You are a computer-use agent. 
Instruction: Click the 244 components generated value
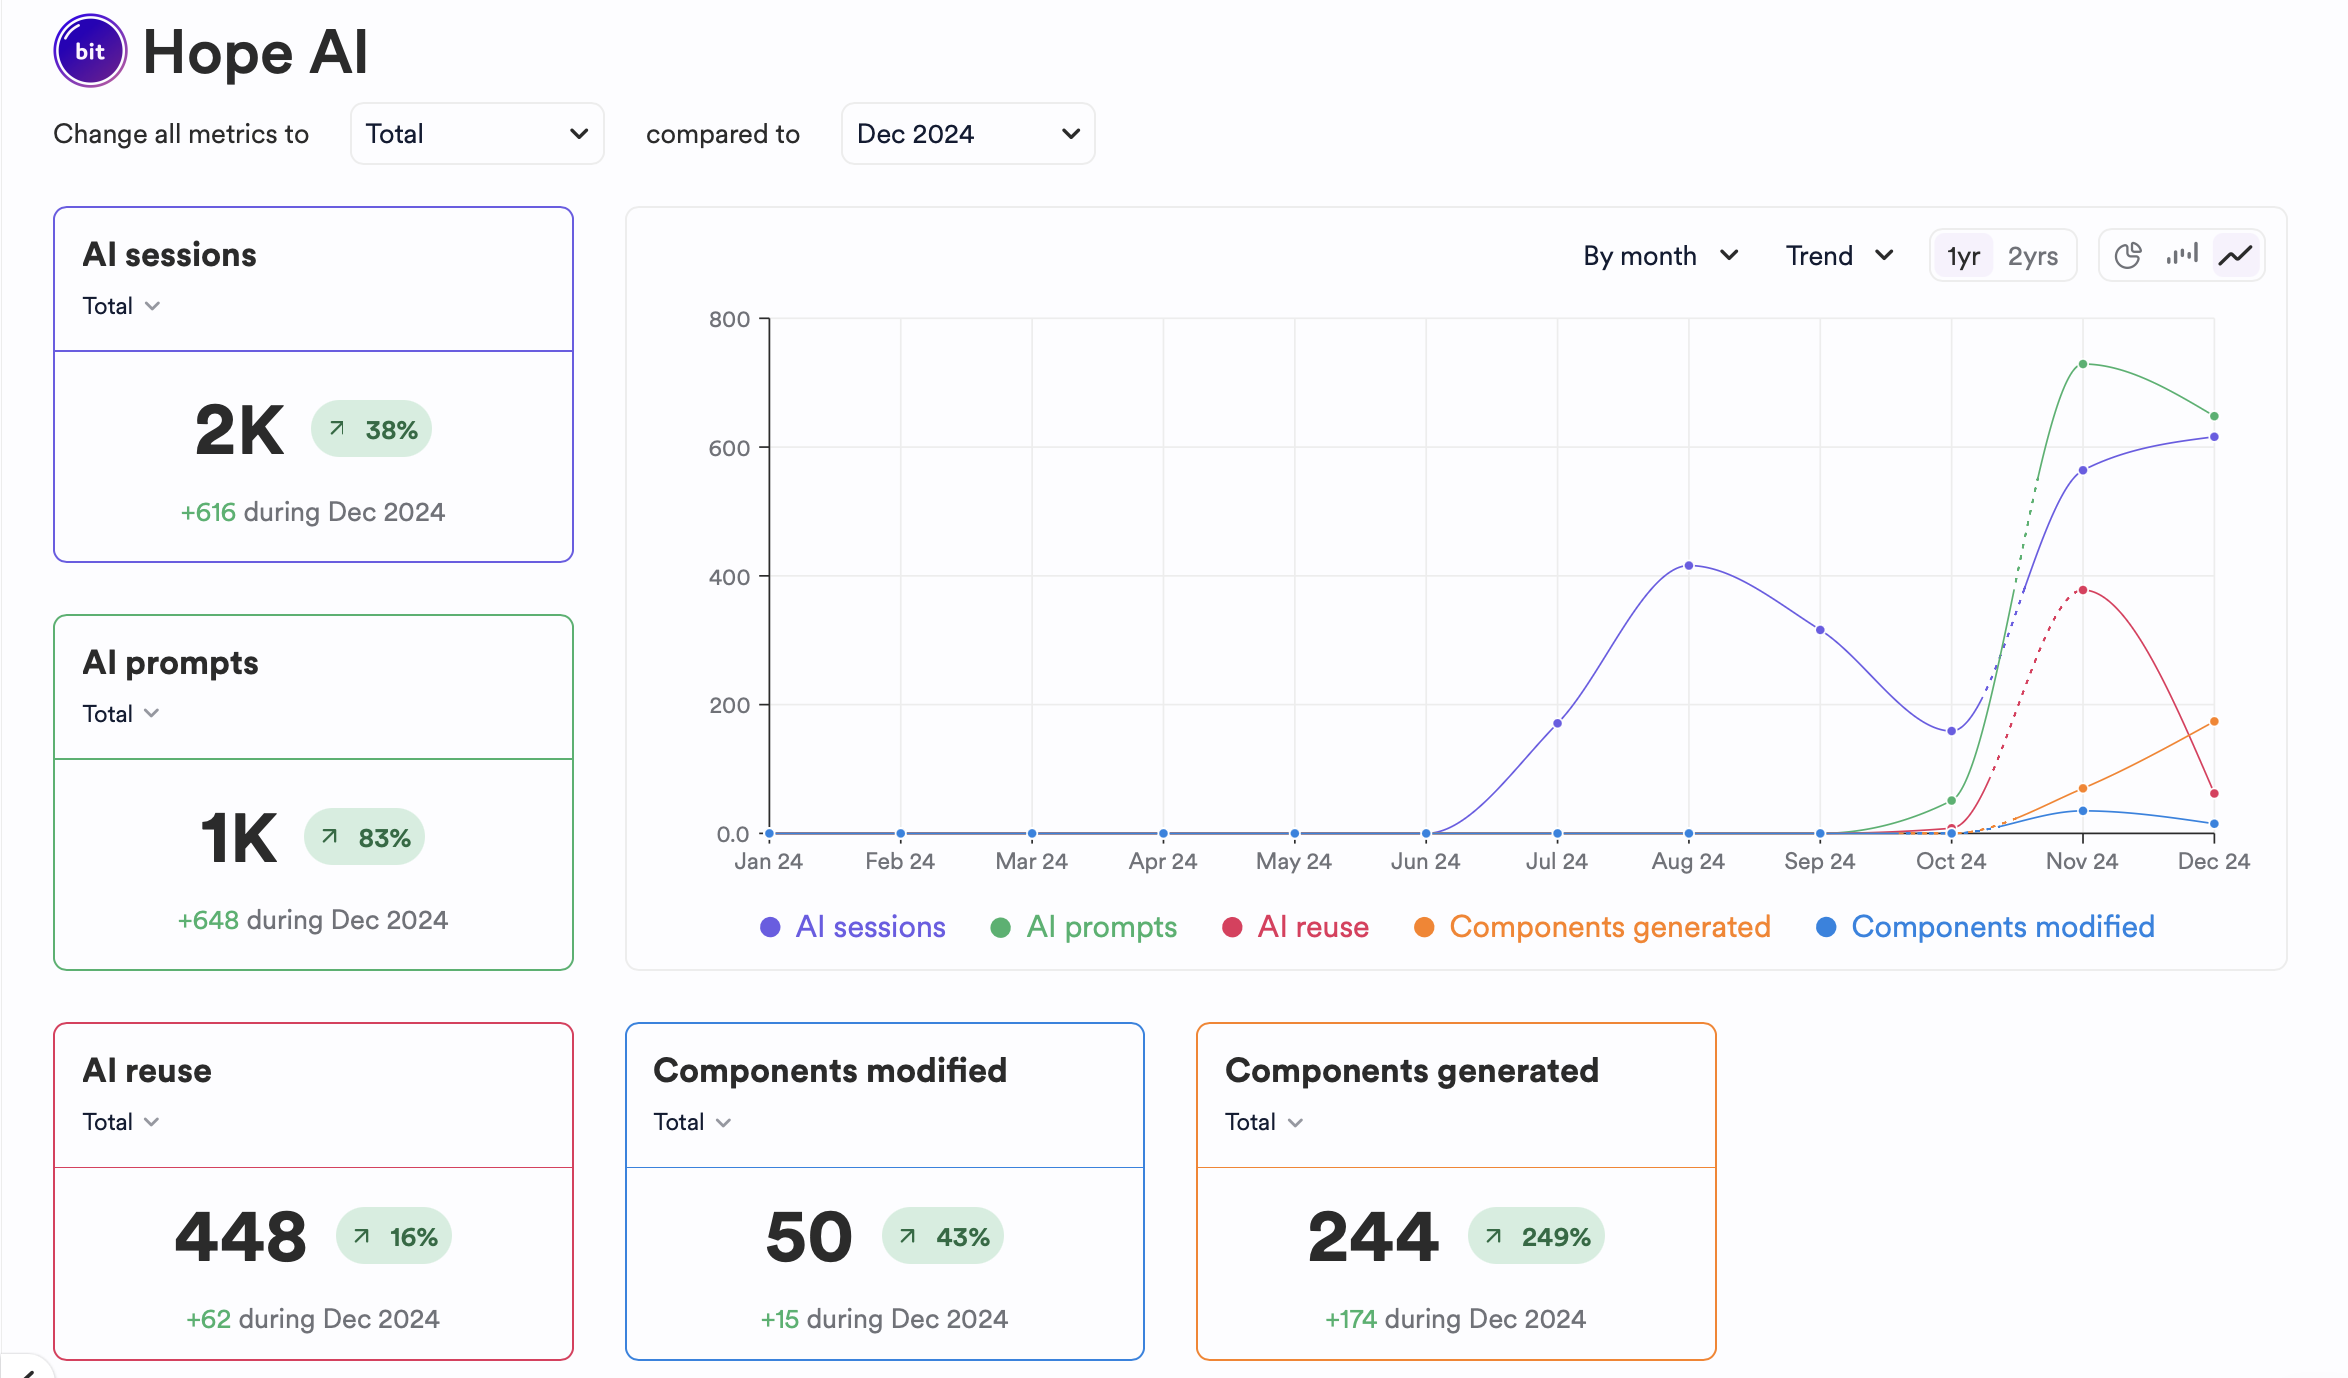pos(1373,1237)
